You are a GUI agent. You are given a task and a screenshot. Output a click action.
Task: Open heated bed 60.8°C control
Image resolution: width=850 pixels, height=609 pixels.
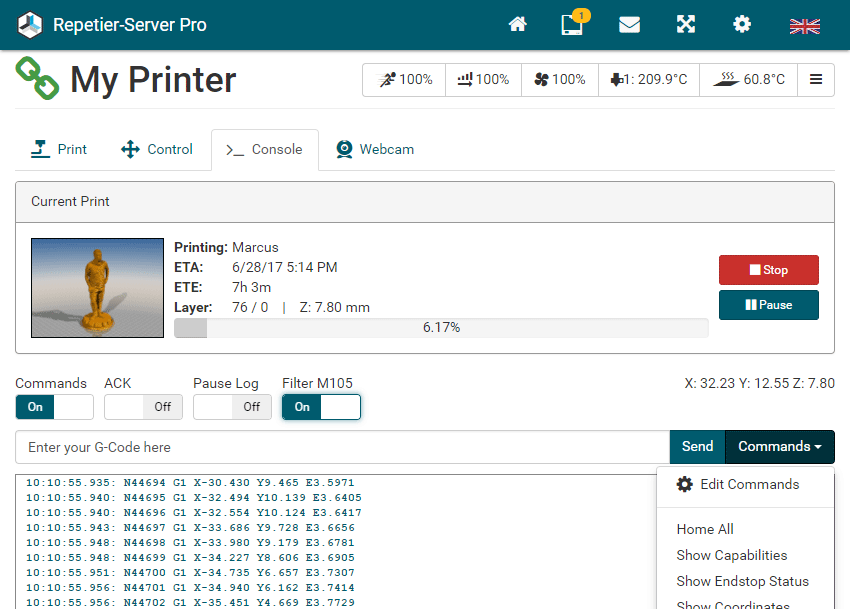click(748, 80)
